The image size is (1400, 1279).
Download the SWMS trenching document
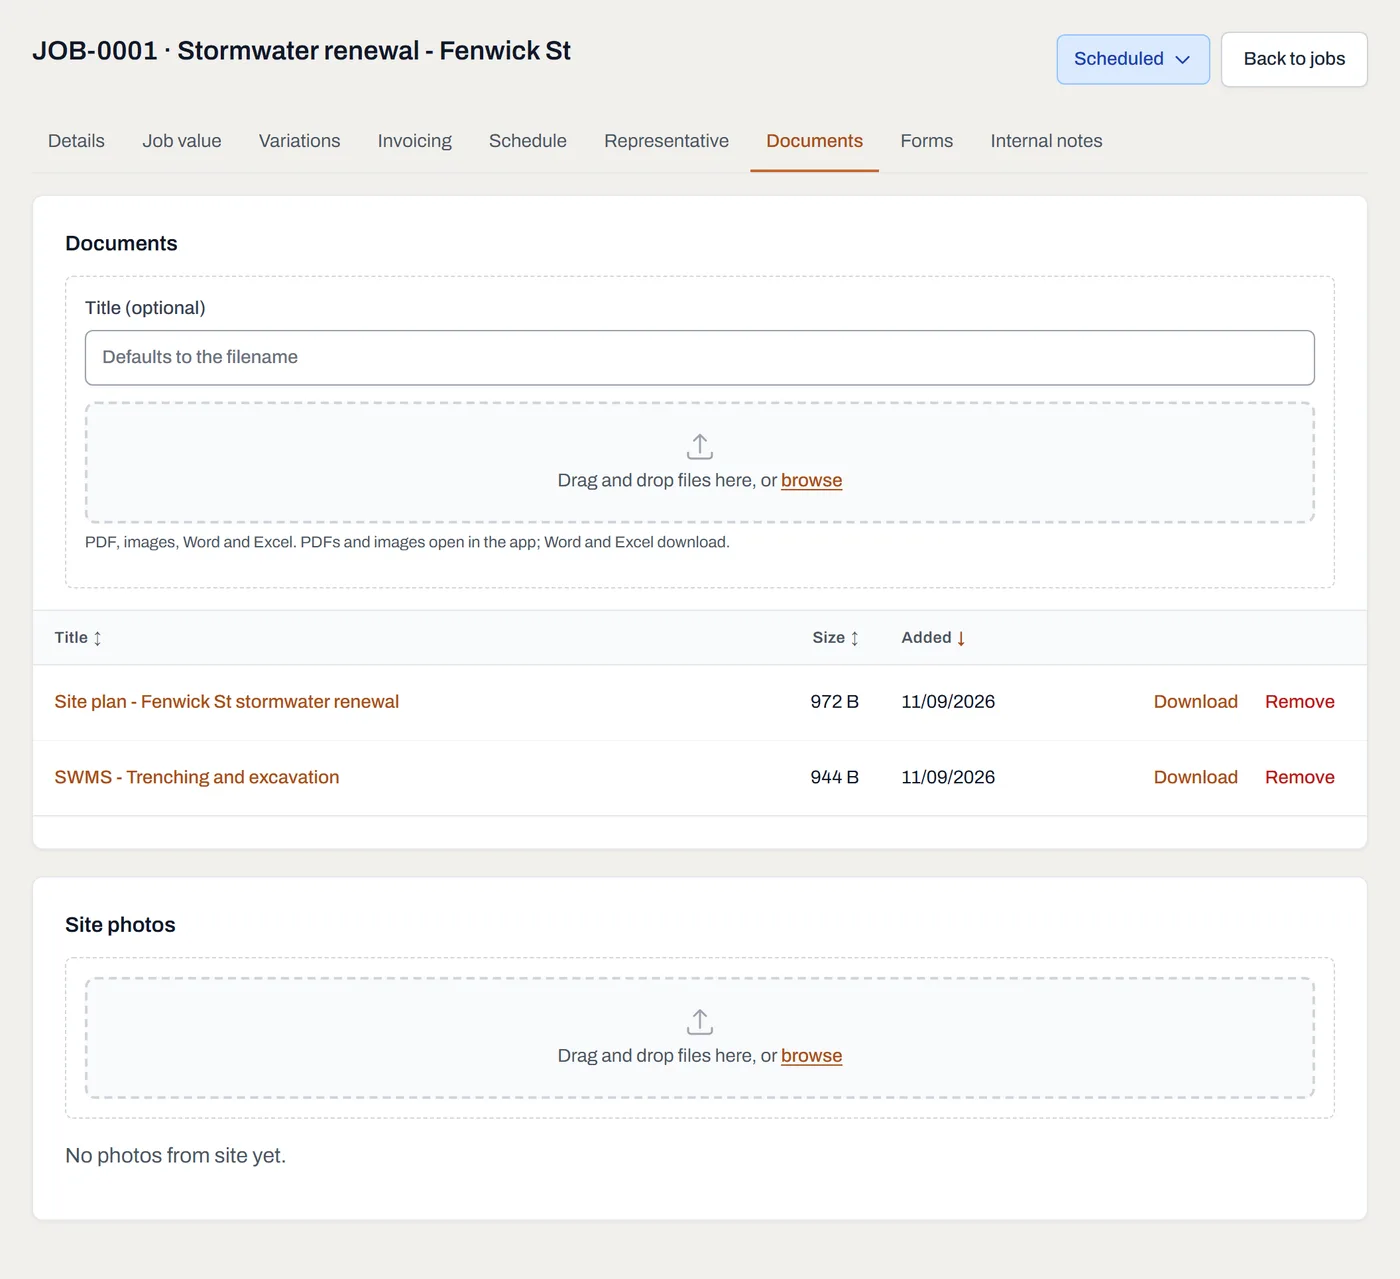click(x=1196, y=777)
